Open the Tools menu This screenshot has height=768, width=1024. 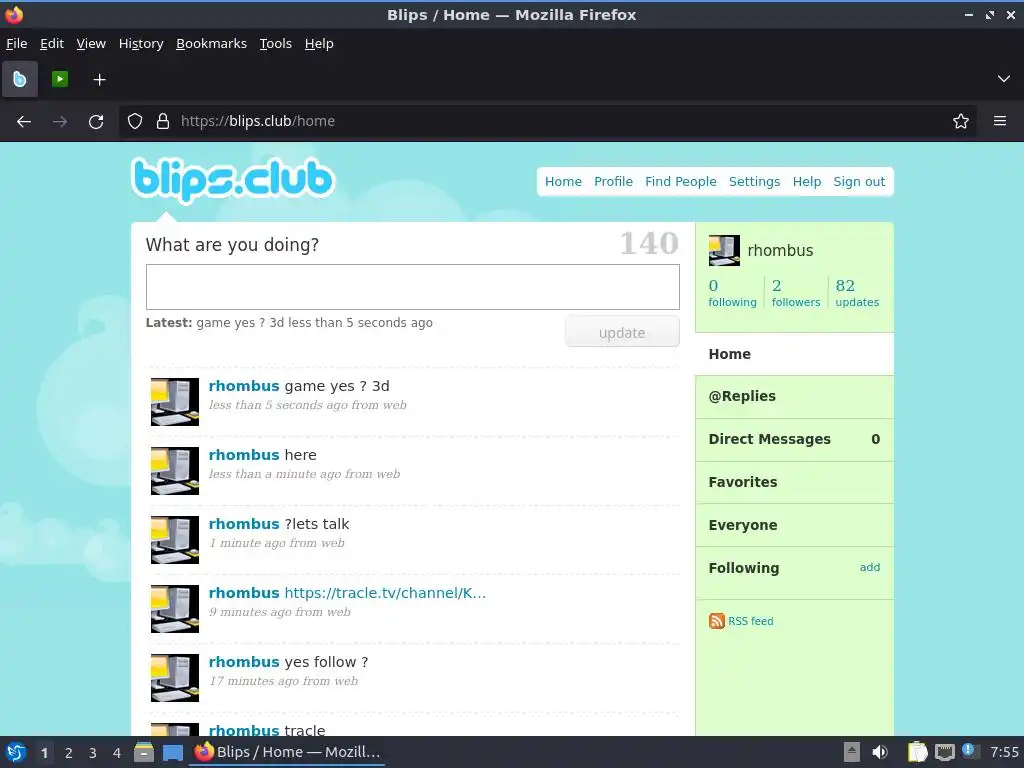coord(276,44)
